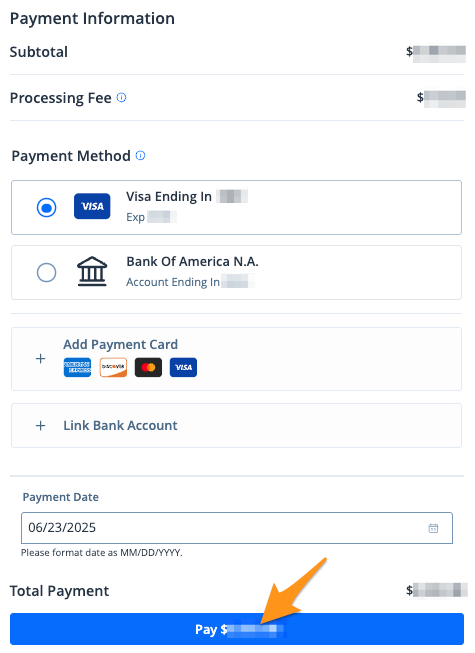The width and height of the screenshot is (475, 653).
Task: Click the Discover card icon
Action: tap(113, 367)
